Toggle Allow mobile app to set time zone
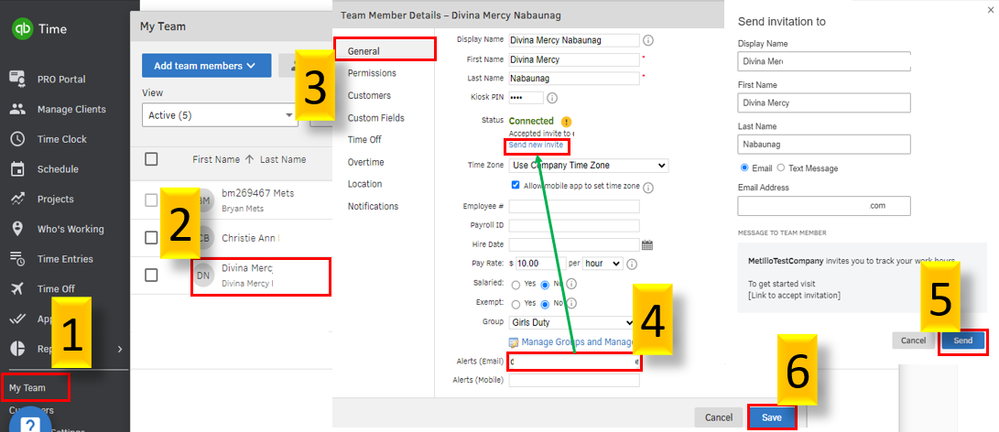 click(516, 185)
